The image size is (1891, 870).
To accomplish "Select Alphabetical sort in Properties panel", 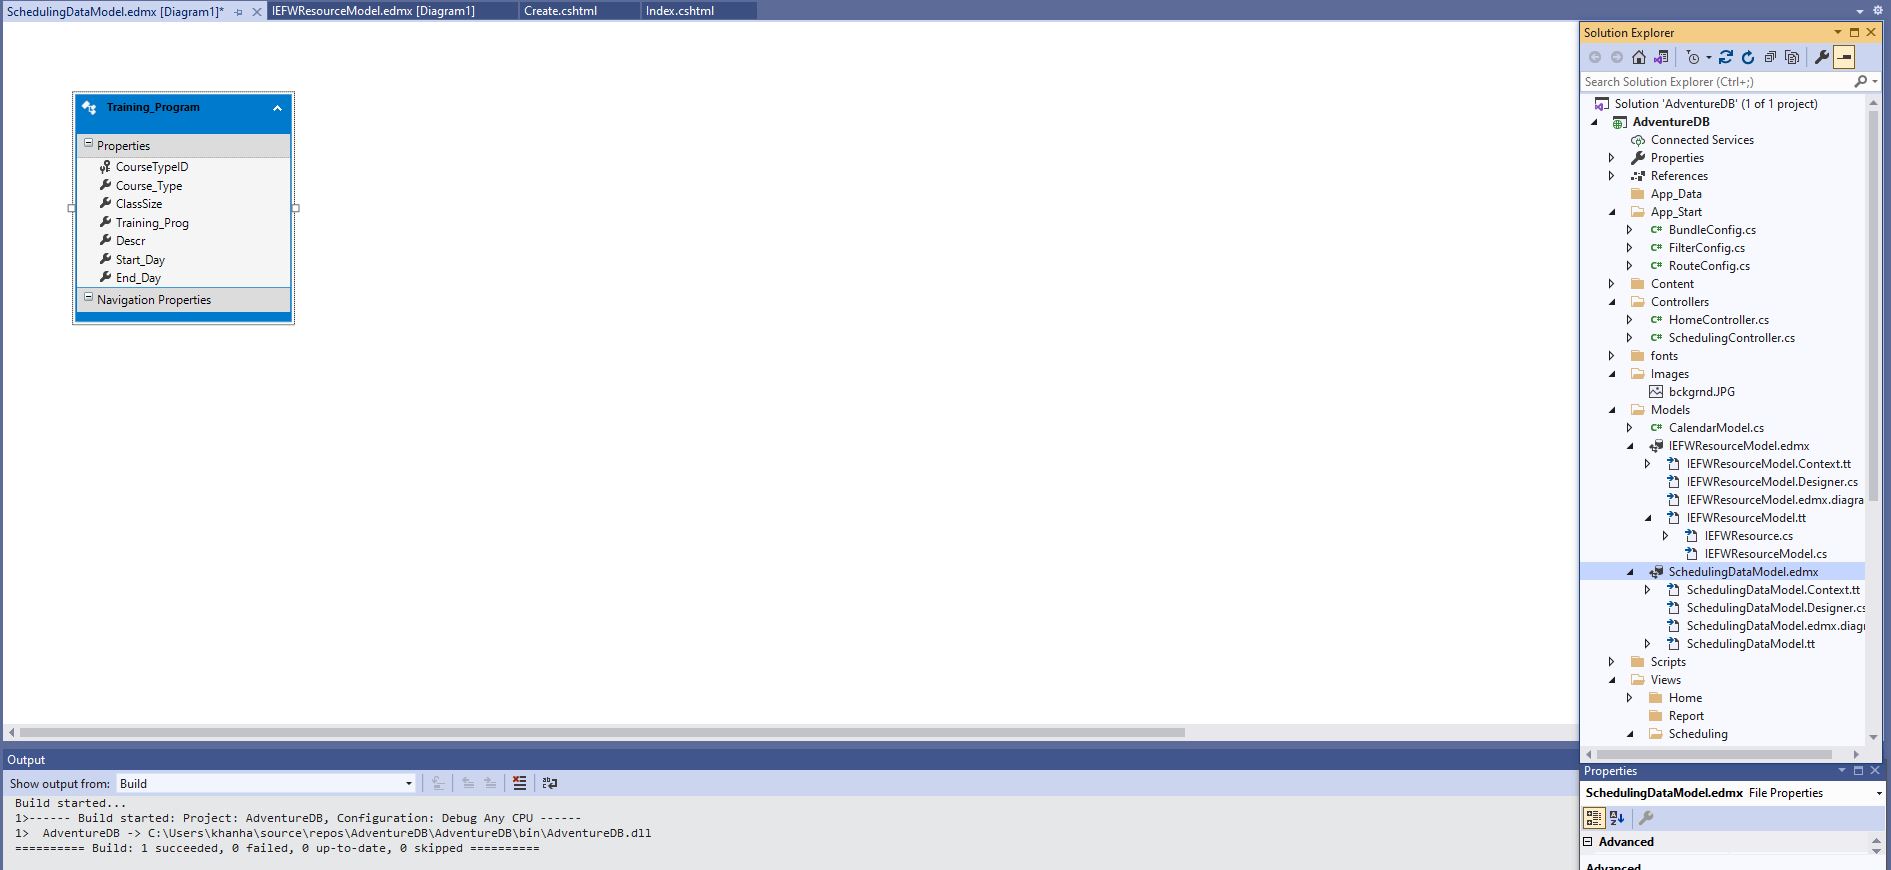I will tap(1617, 818).
